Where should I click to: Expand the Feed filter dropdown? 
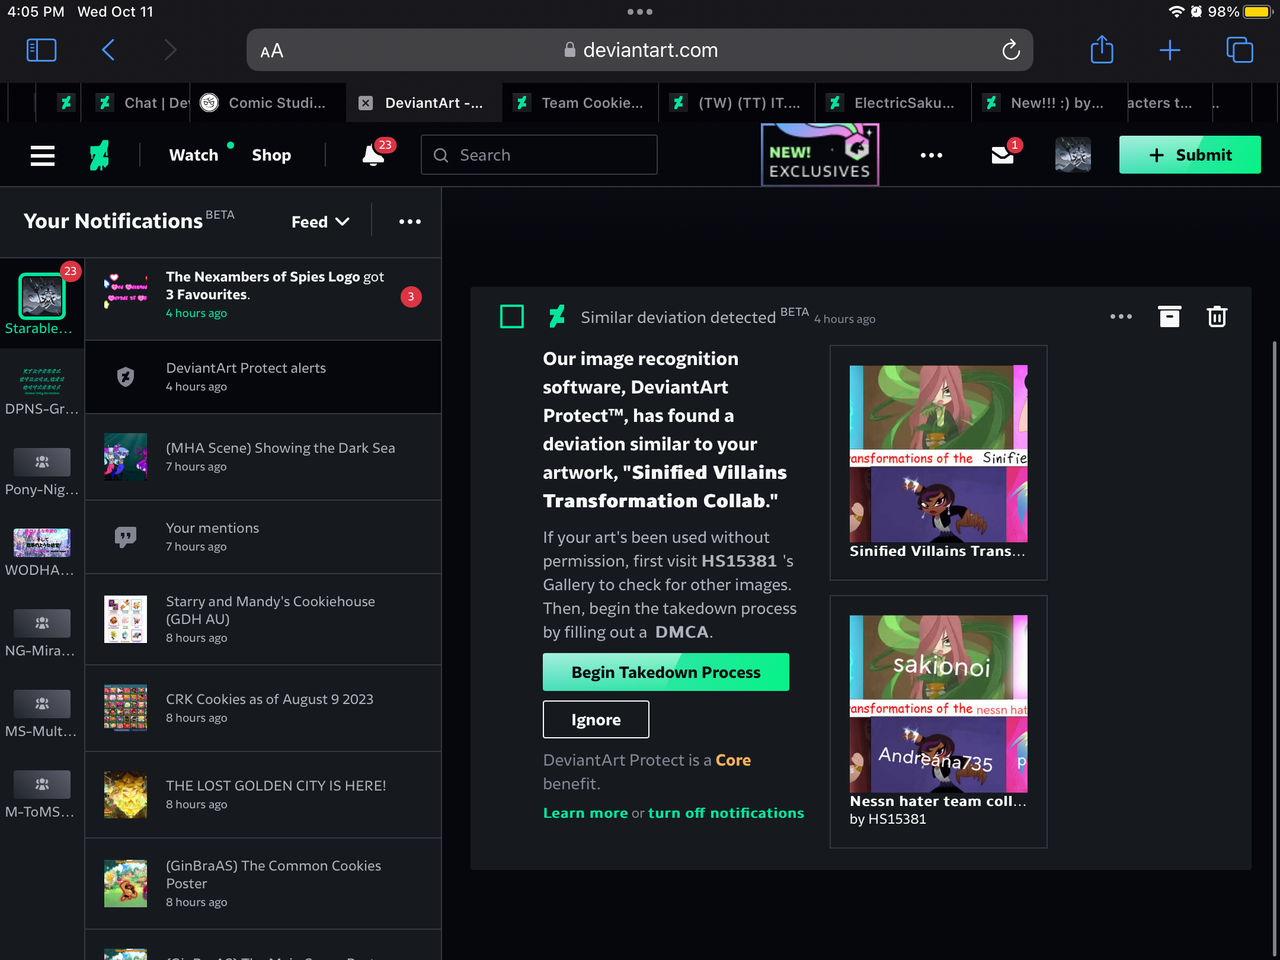coord(320,222)
